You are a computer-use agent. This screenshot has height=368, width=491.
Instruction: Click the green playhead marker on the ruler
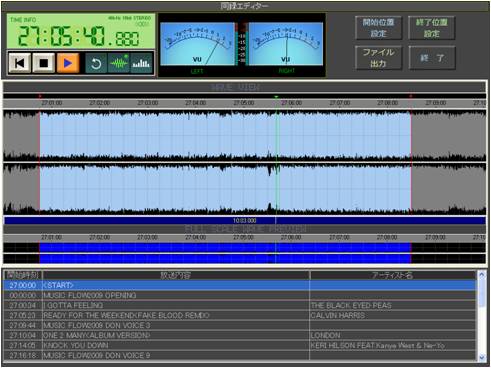pyautogui.click(x=276, y=97)
